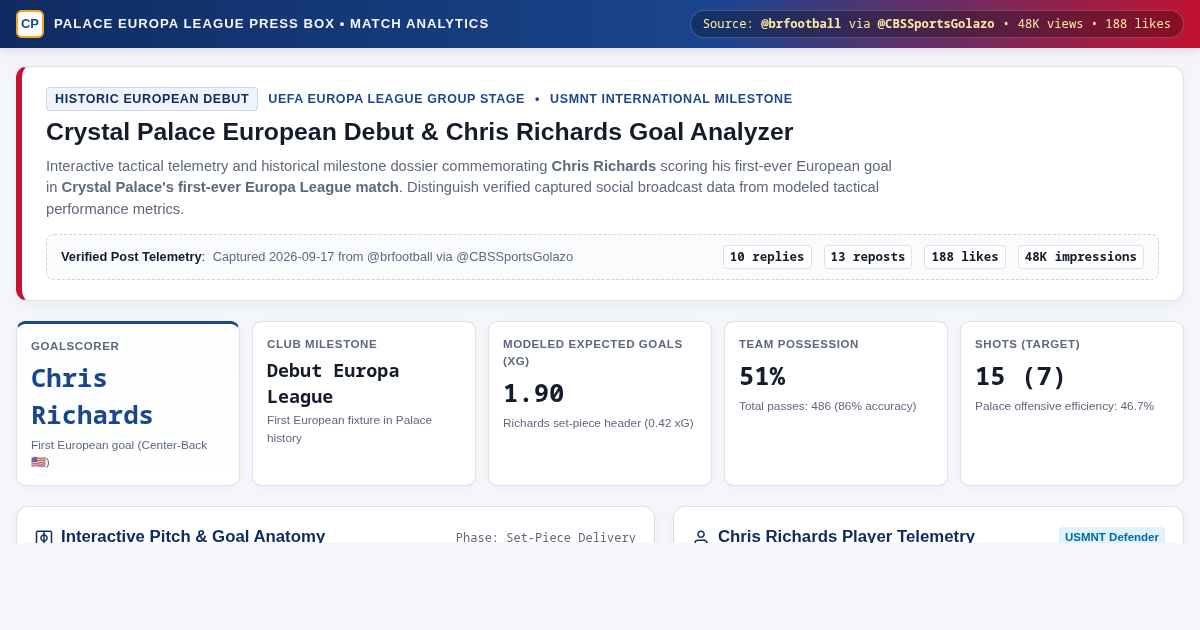
Task: Click 'Richards set-piece header (0.42 xG)' text
Action: tap(598, 423)
